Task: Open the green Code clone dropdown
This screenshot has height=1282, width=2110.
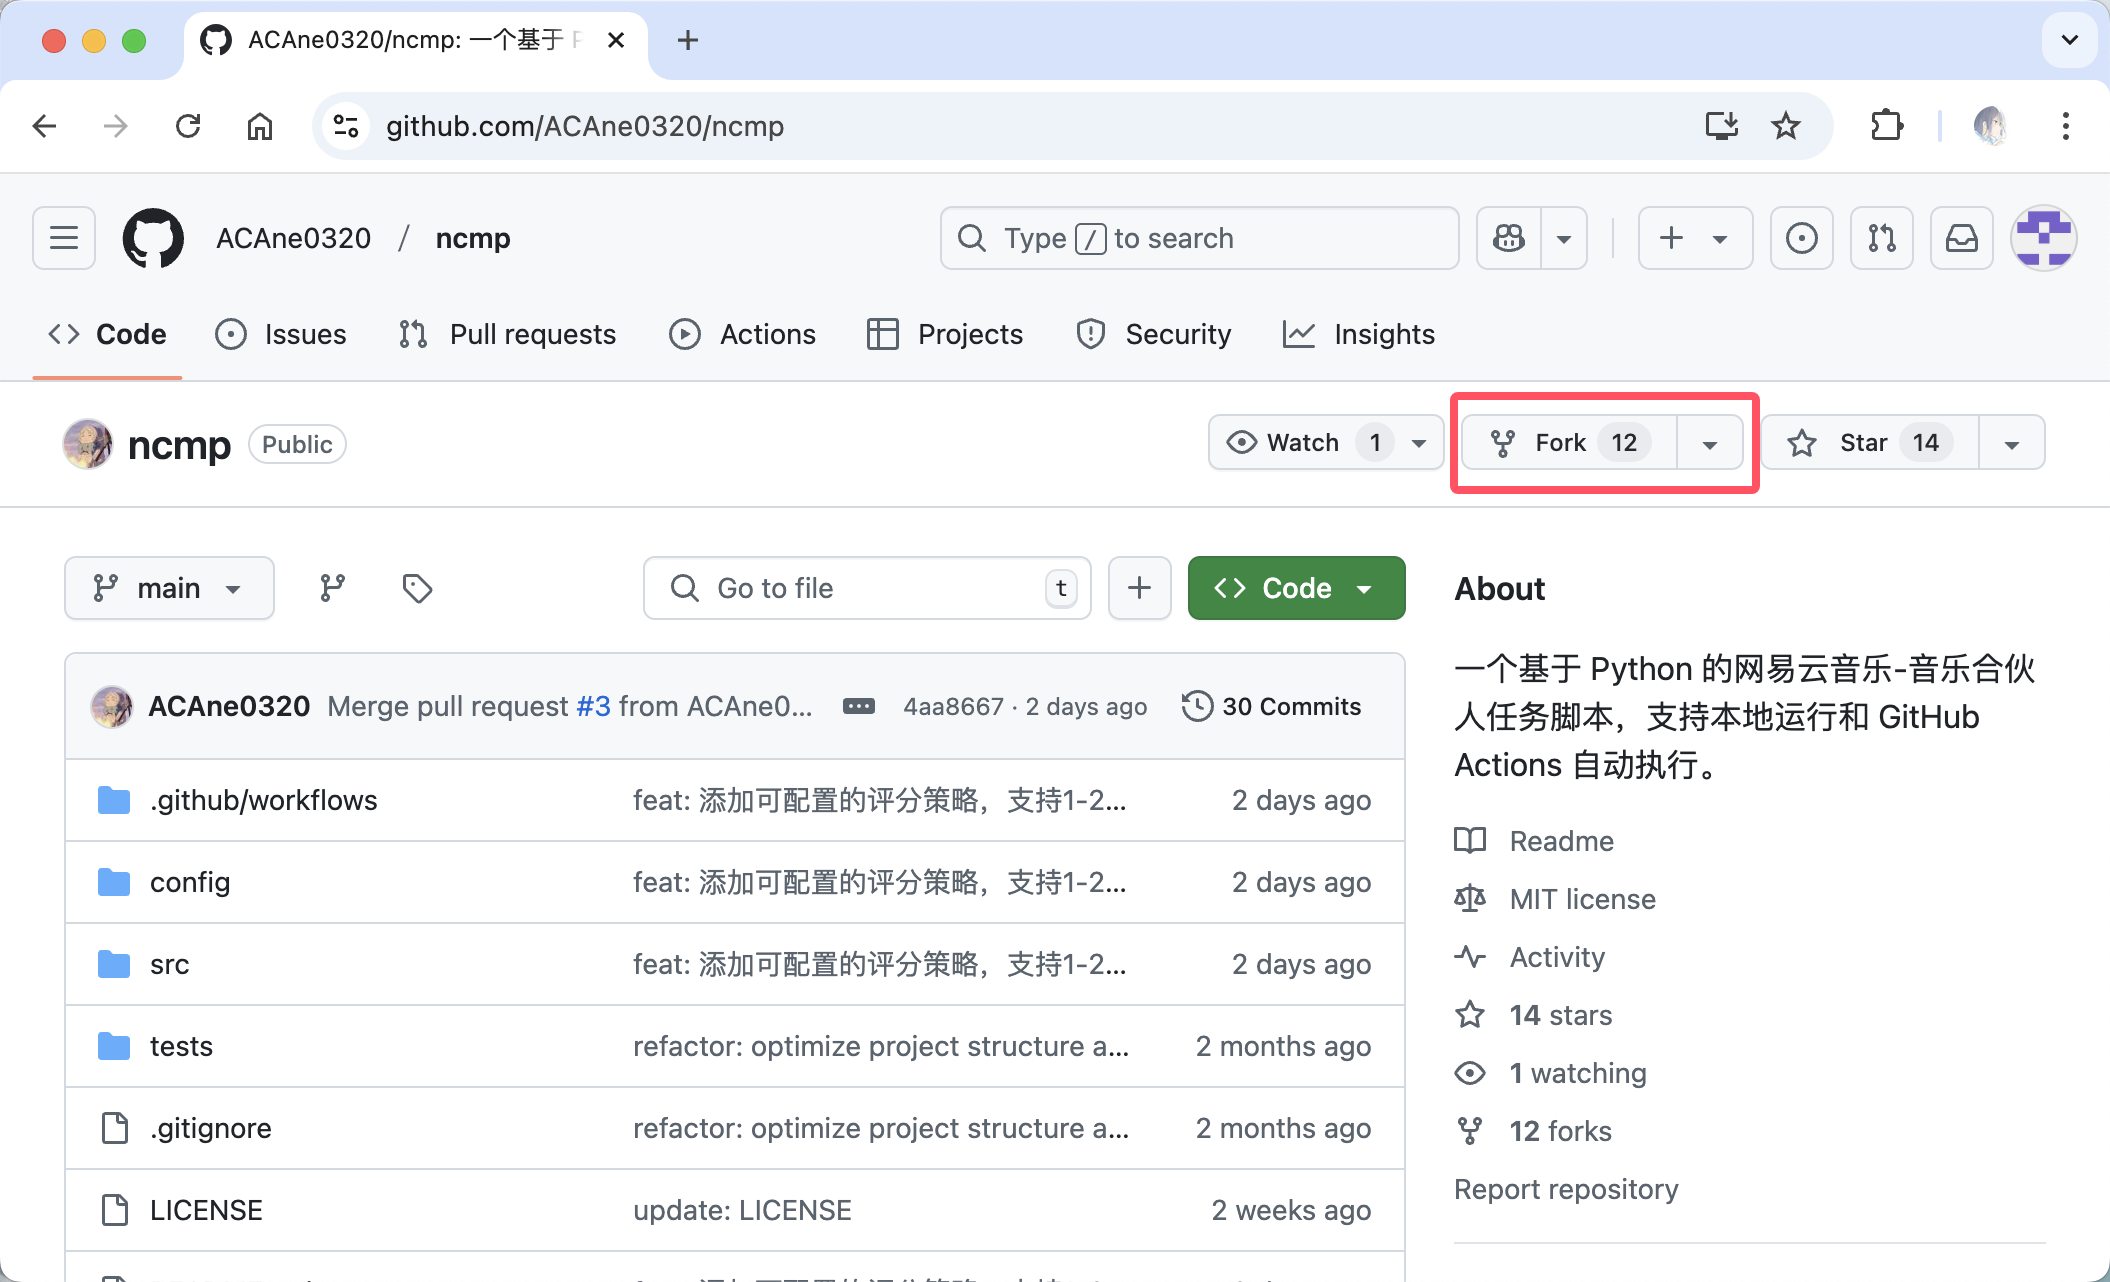Action: (x=1296, y=588)
